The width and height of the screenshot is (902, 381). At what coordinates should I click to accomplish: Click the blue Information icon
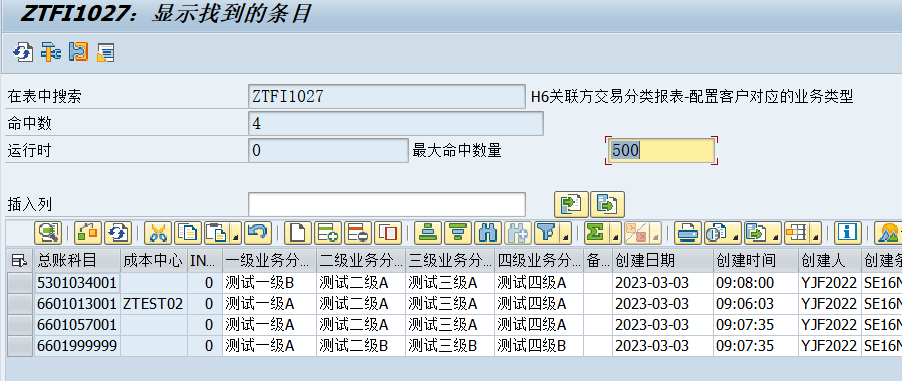pos(847,233)
